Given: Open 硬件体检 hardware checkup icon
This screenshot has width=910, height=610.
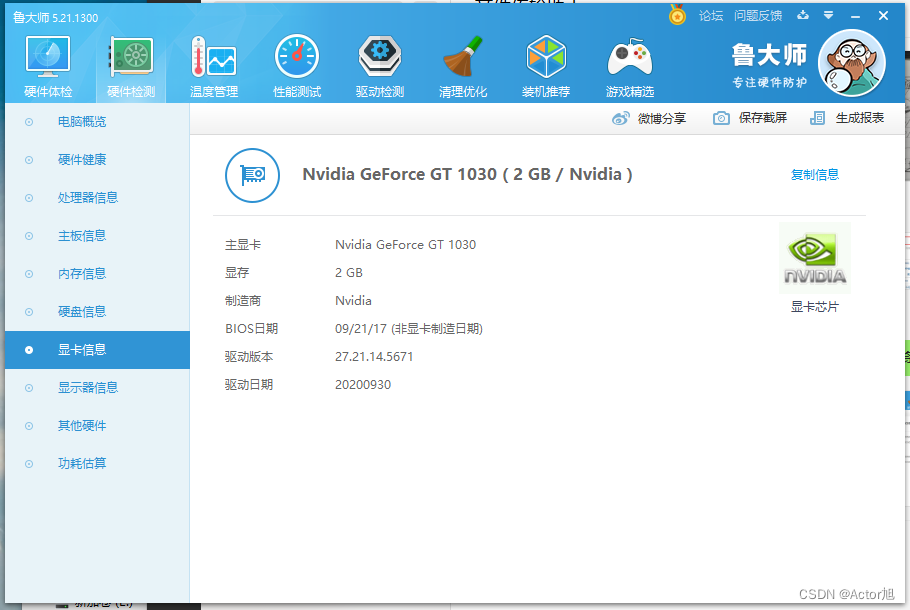Looking at the screenshot, I should pyautogui.click(x=48, y=57).
